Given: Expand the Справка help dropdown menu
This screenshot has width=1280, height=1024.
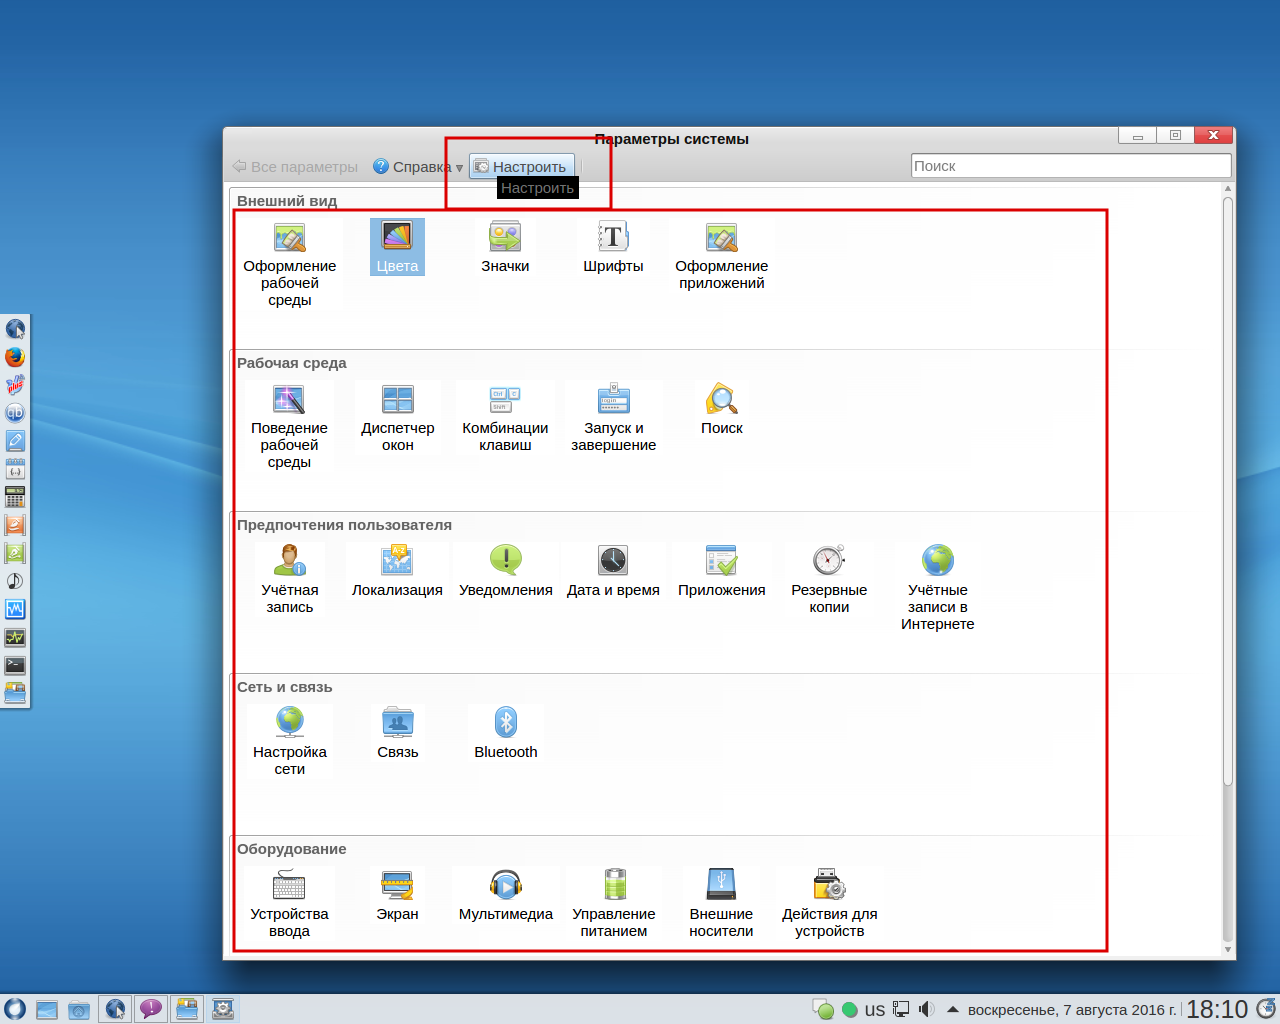Looking at the screenshot, I should [417, 167].
